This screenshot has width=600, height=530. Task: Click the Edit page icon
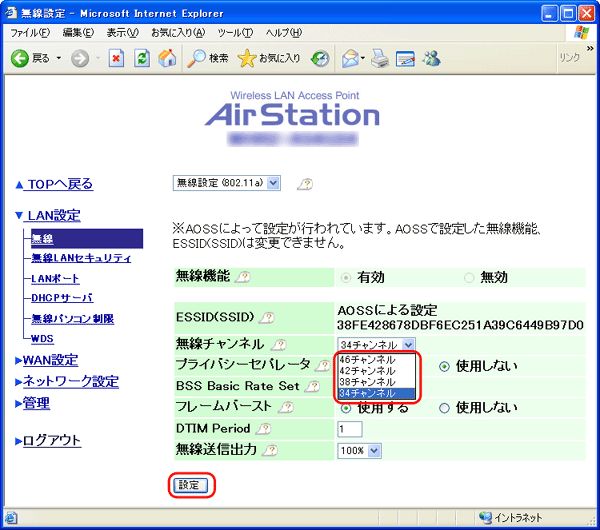click(x=405, y=59)
